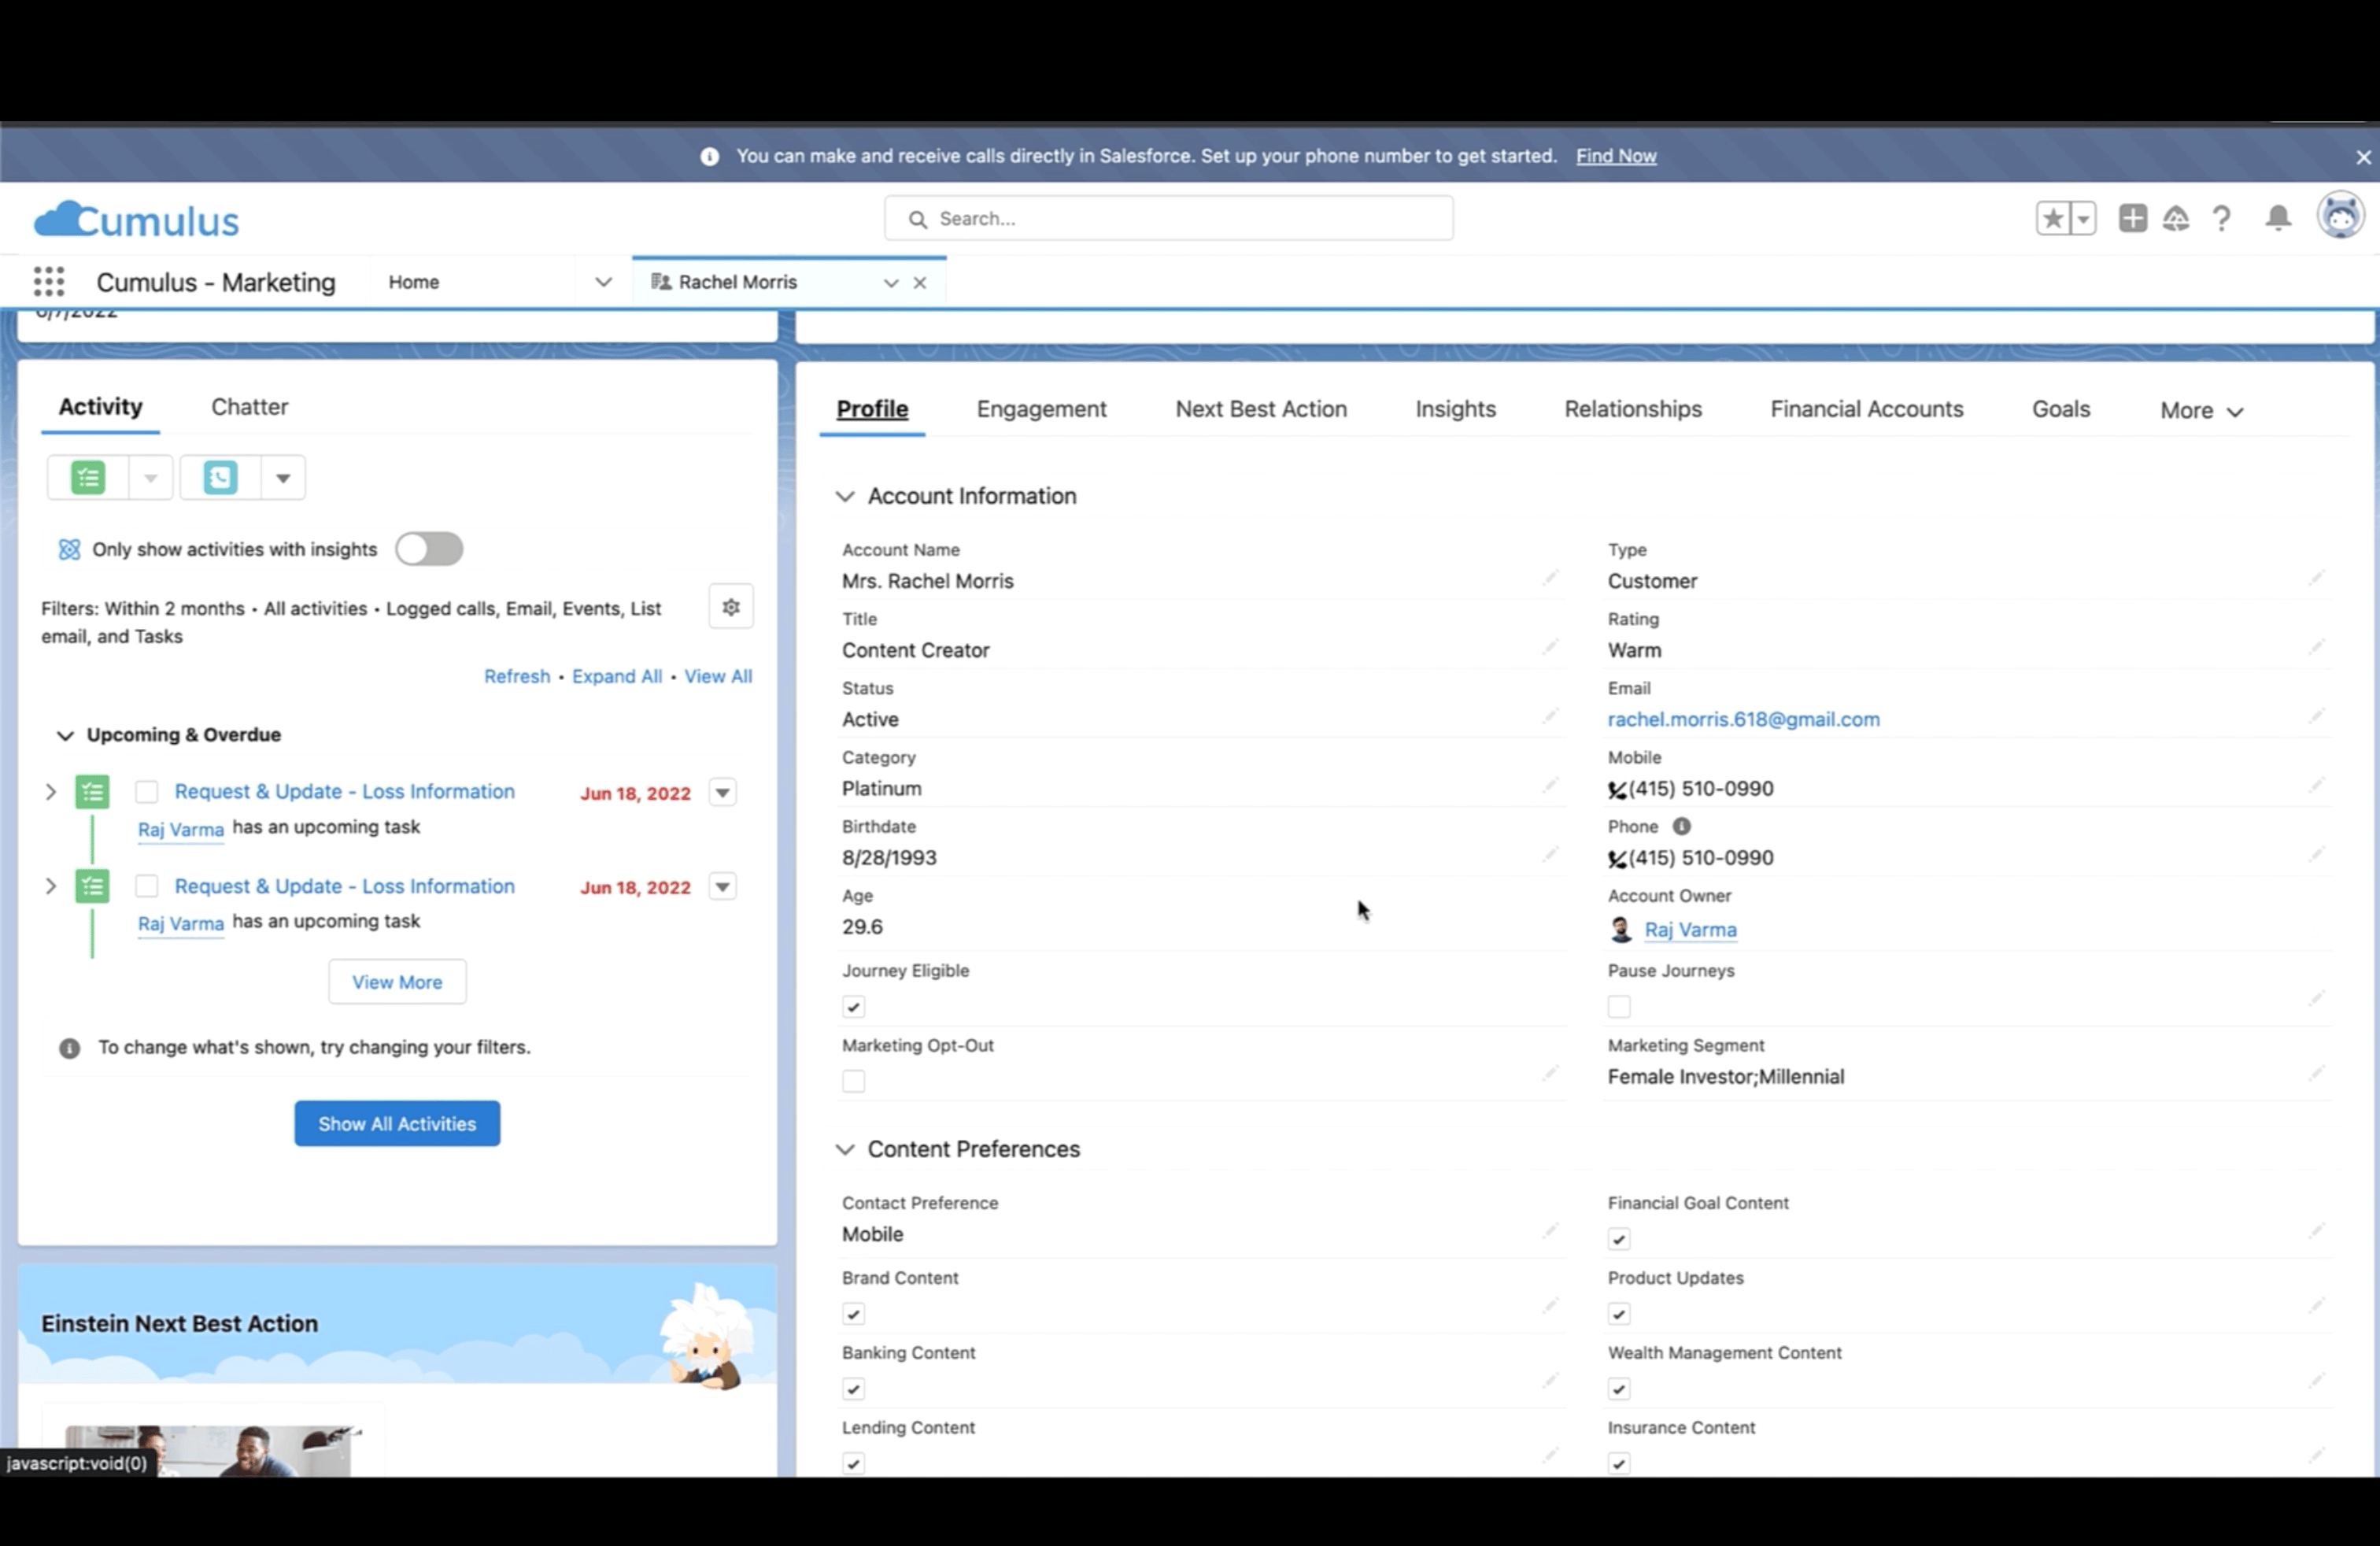Image resolution: width=2380 pixels, height=1546 pixels.
Task: Check the Pause Journeys checkbox
Action: [x=1619, y=1007]
